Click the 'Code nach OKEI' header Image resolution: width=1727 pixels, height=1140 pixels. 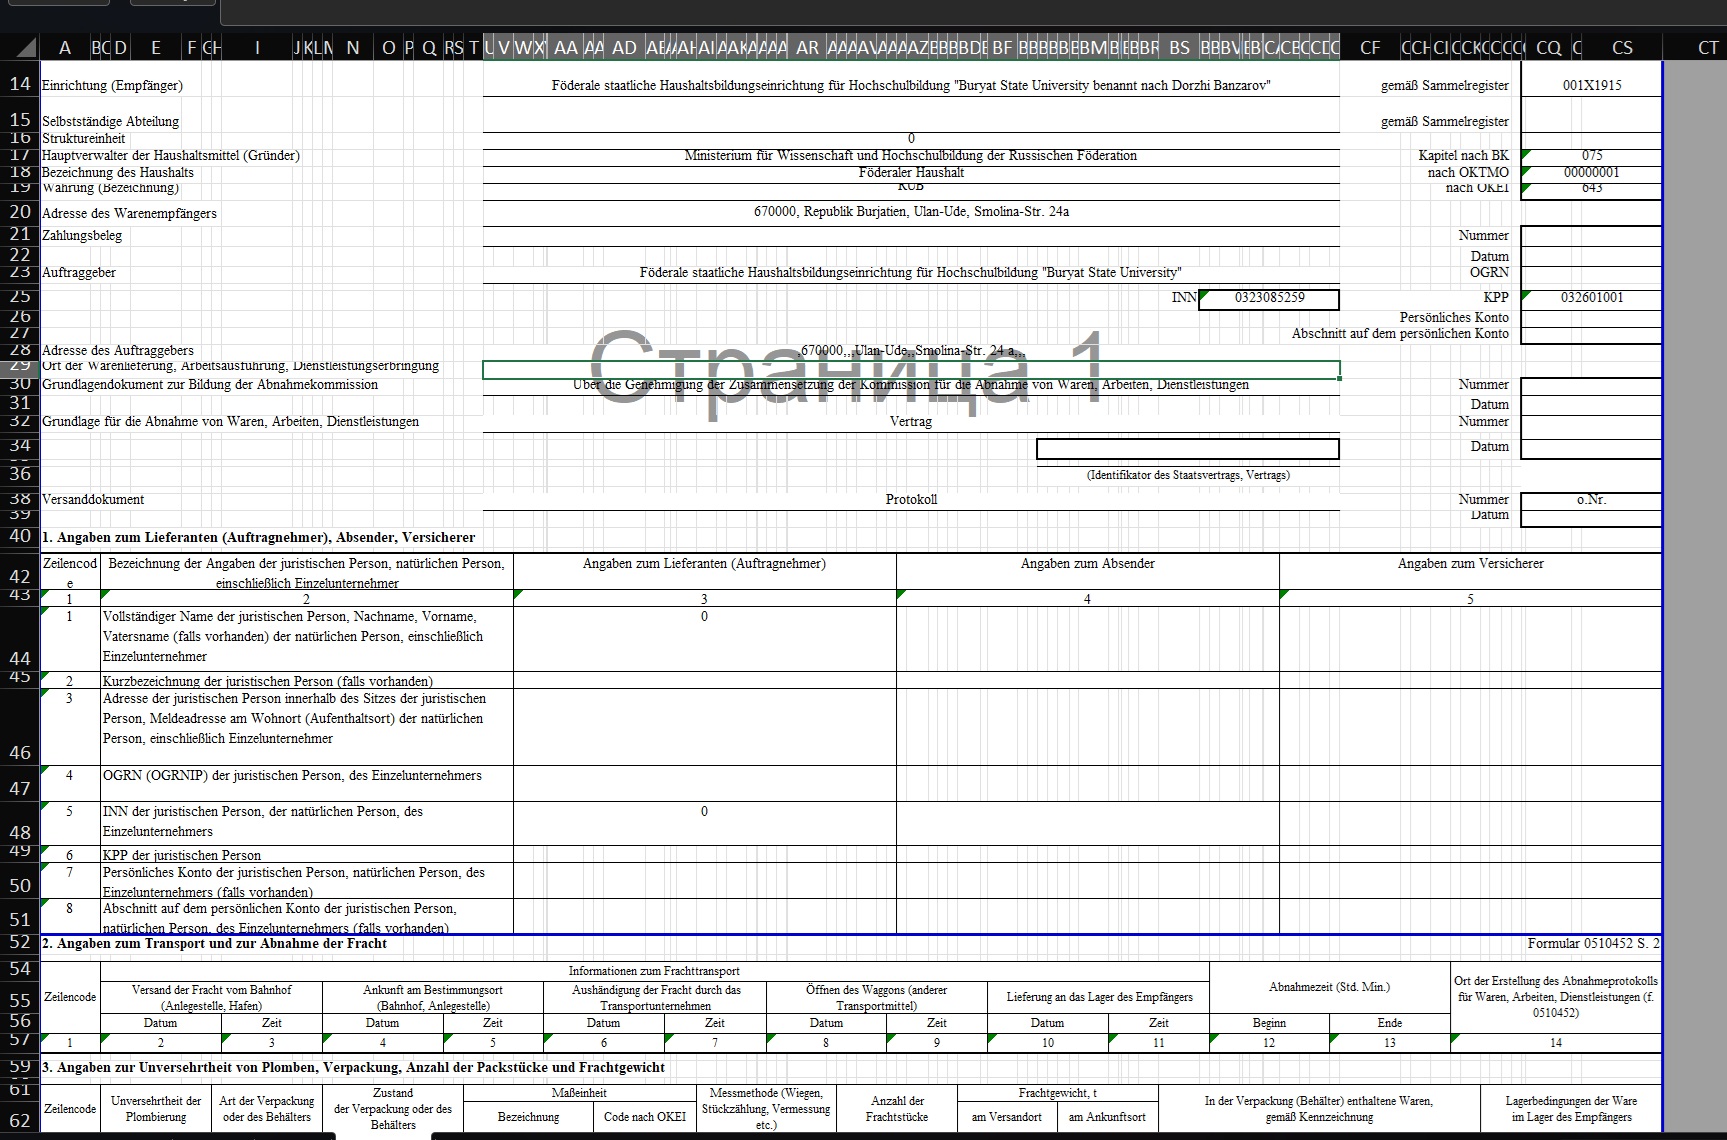click(x=645, y=1117)
